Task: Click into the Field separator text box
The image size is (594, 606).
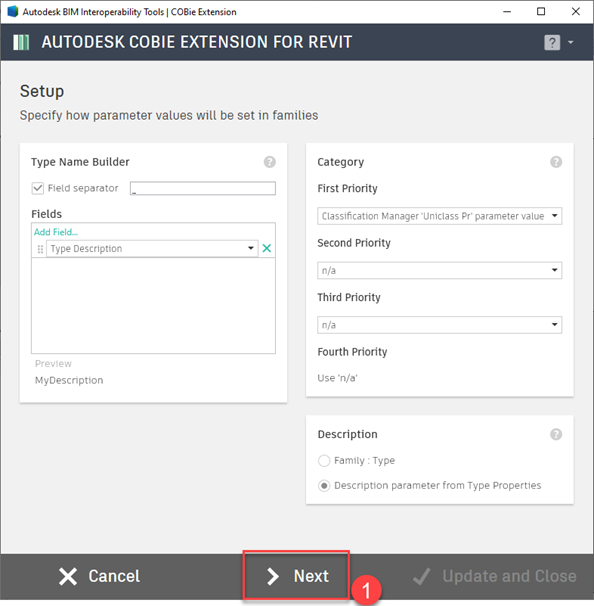Action: pyautogui.click(x=203, y=188)
